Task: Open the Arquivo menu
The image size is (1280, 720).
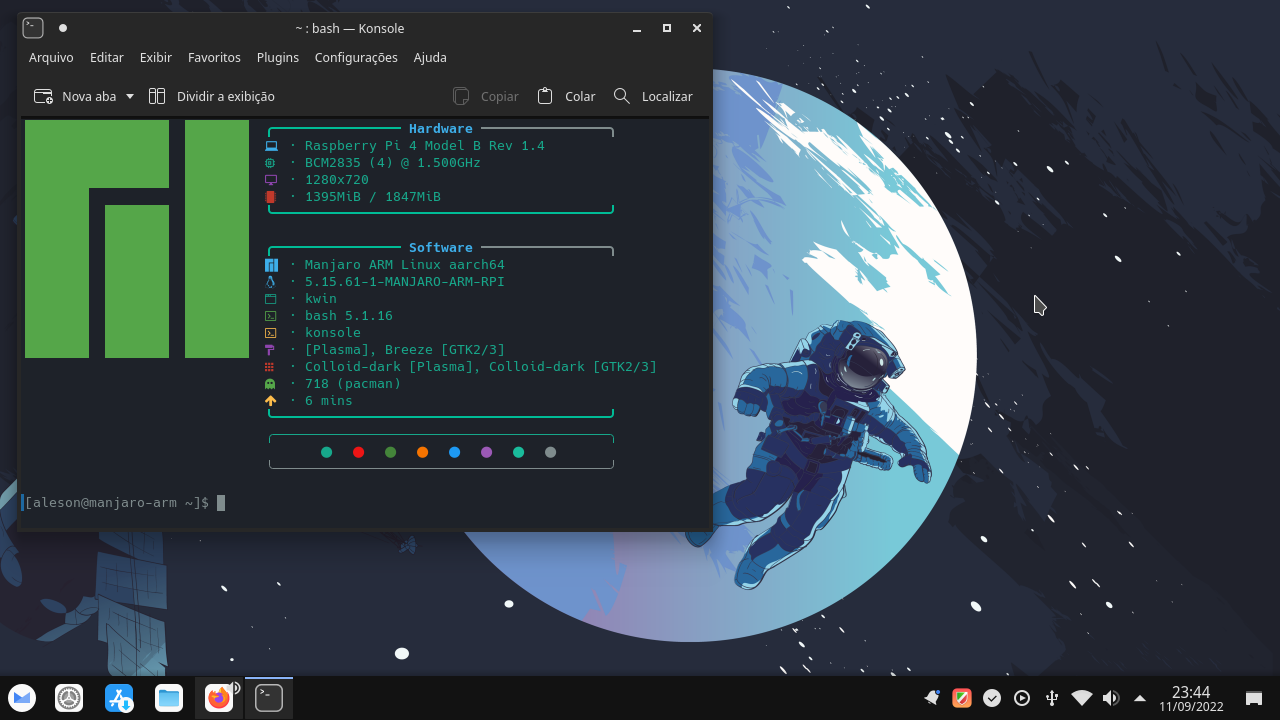Action: pos(51,57)
